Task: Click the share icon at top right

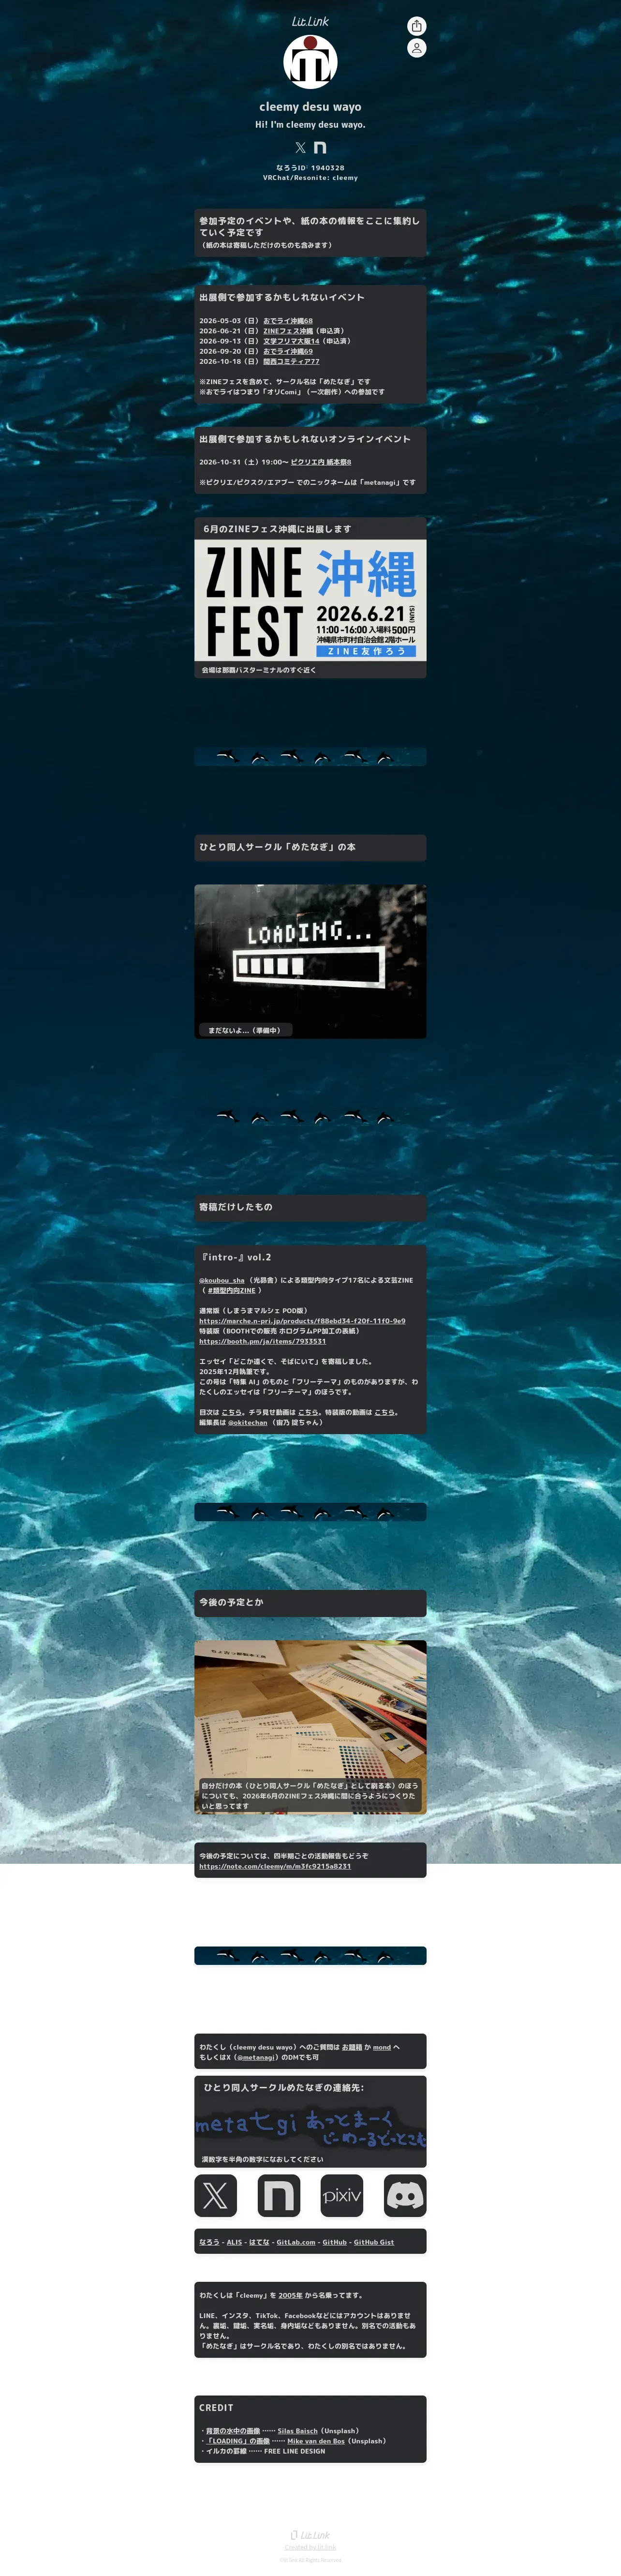Action: click(x=417, y=26)
